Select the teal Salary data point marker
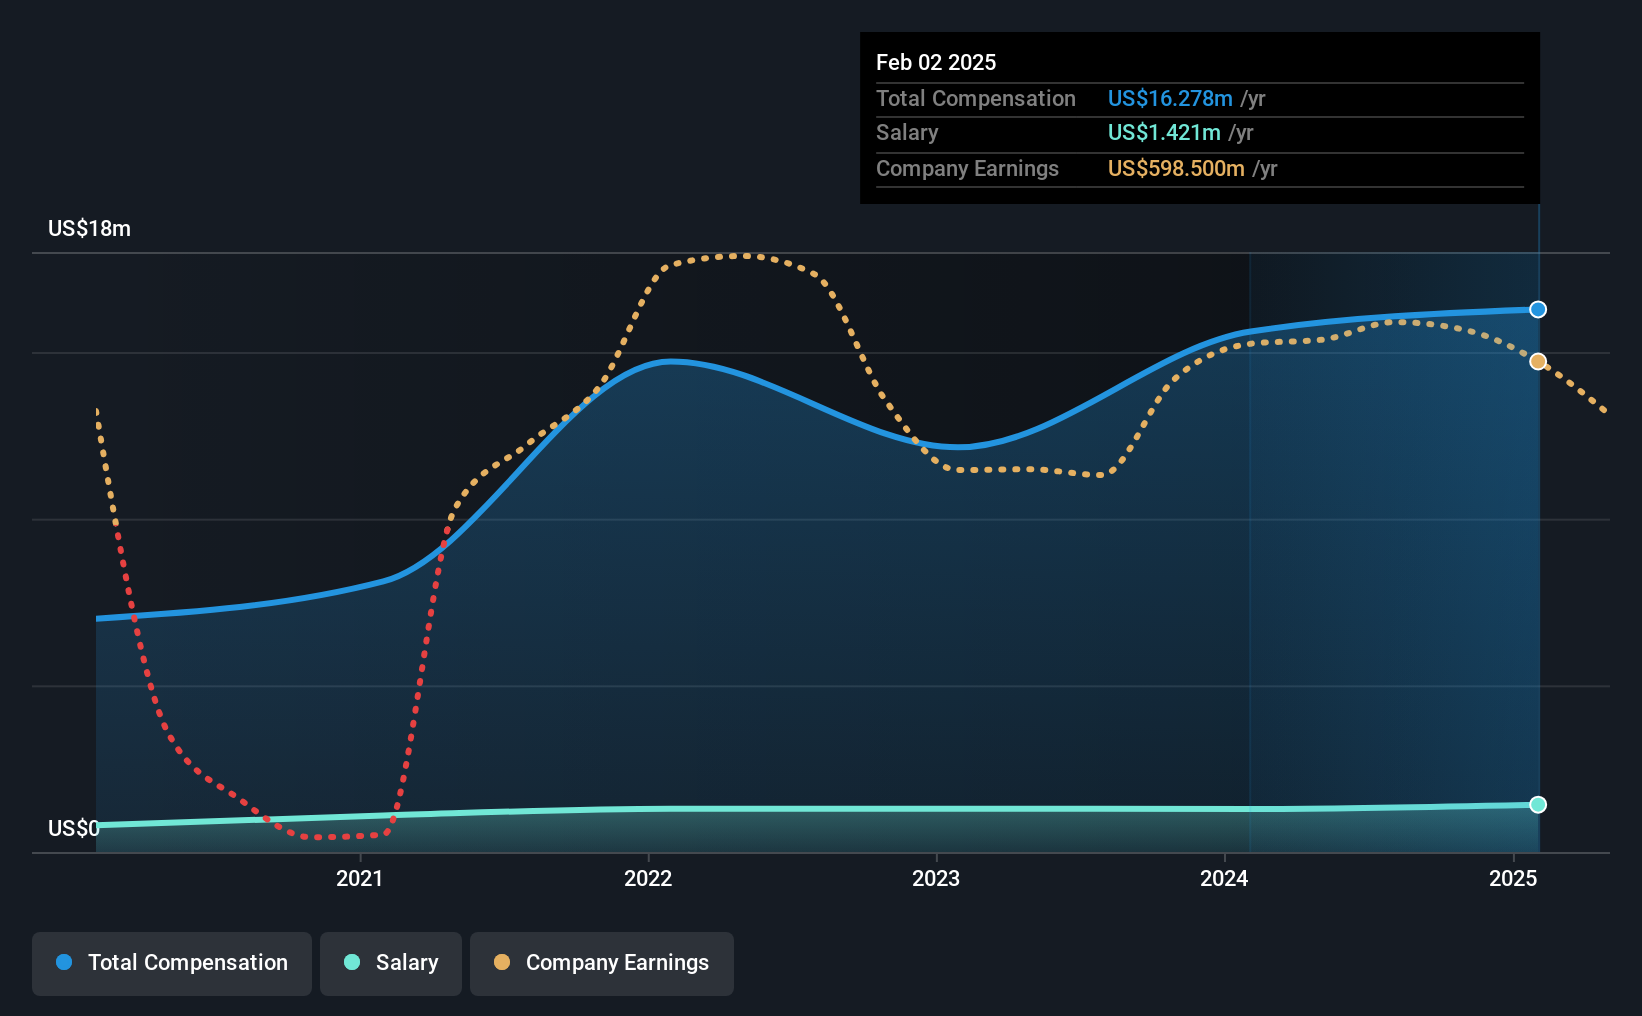This screenshot has height=1016, width=1642. 1538,805
